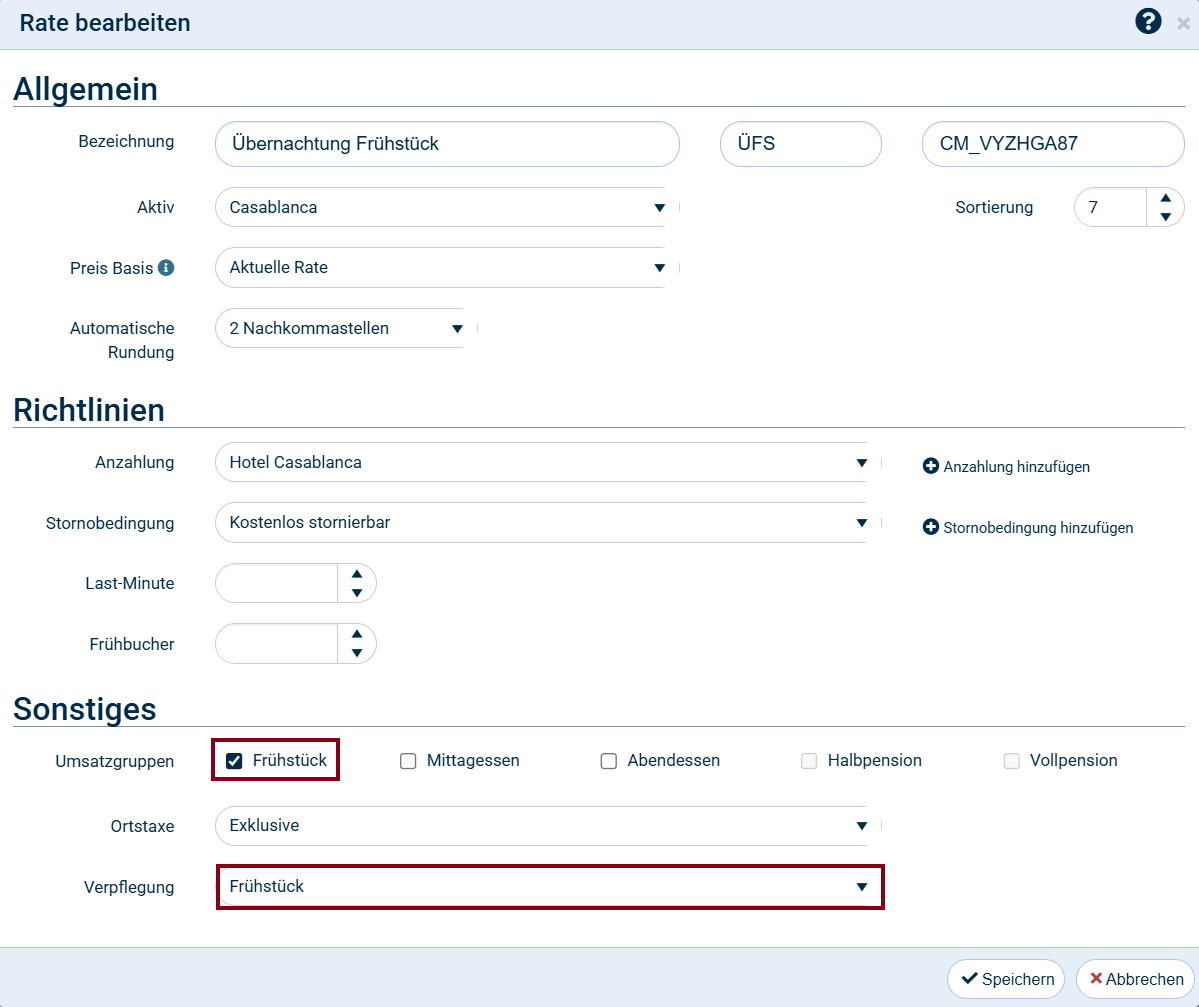Click the plus icon for Stornobedingung hinzufügen

click(930, 527)
